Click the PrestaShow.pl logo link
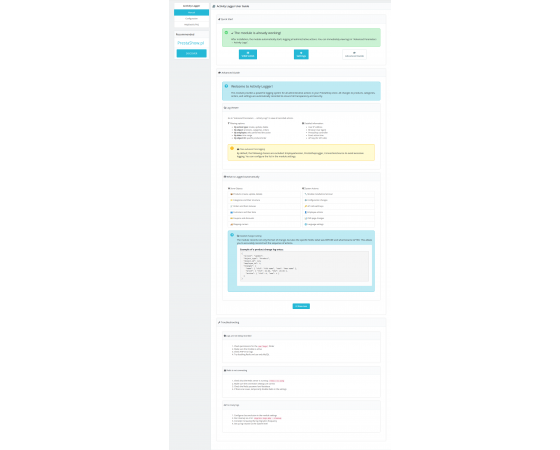The image size is (560, 450). (191, 43)
